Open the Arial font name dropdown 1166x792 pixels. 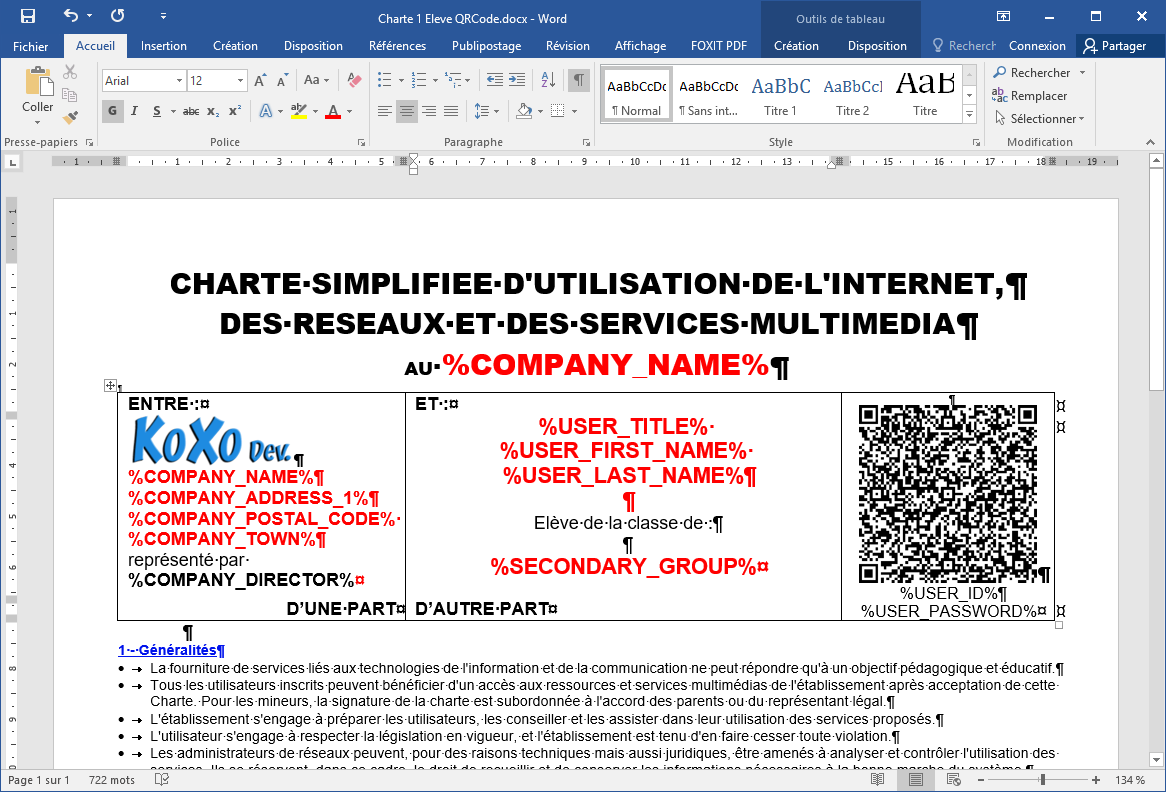tap(179, 80)
